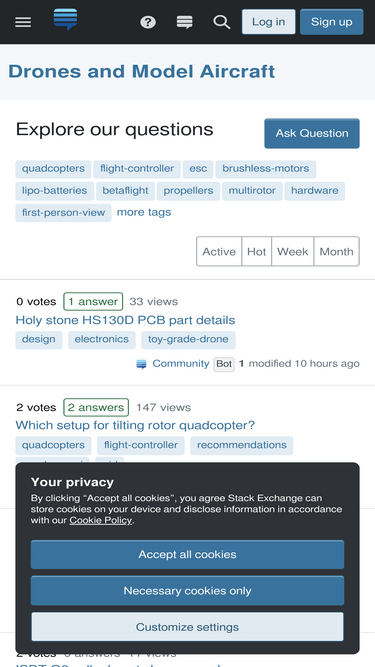Click the Log in button

pos(269,22)
